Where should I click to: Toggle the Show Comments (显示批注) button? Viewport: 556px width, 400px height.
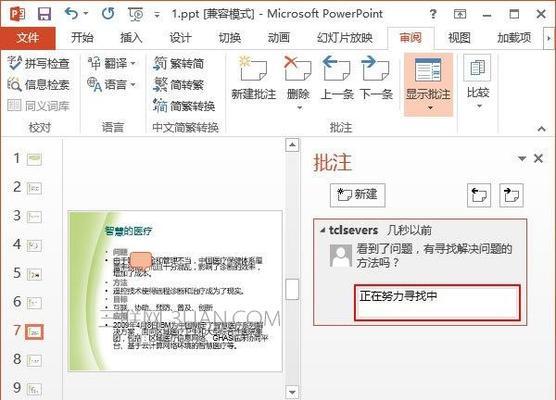point(428,84)
